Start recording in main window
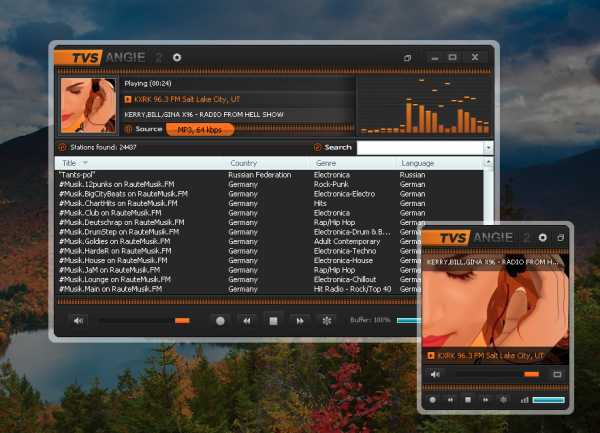600x433 pixels. [220, 321]
